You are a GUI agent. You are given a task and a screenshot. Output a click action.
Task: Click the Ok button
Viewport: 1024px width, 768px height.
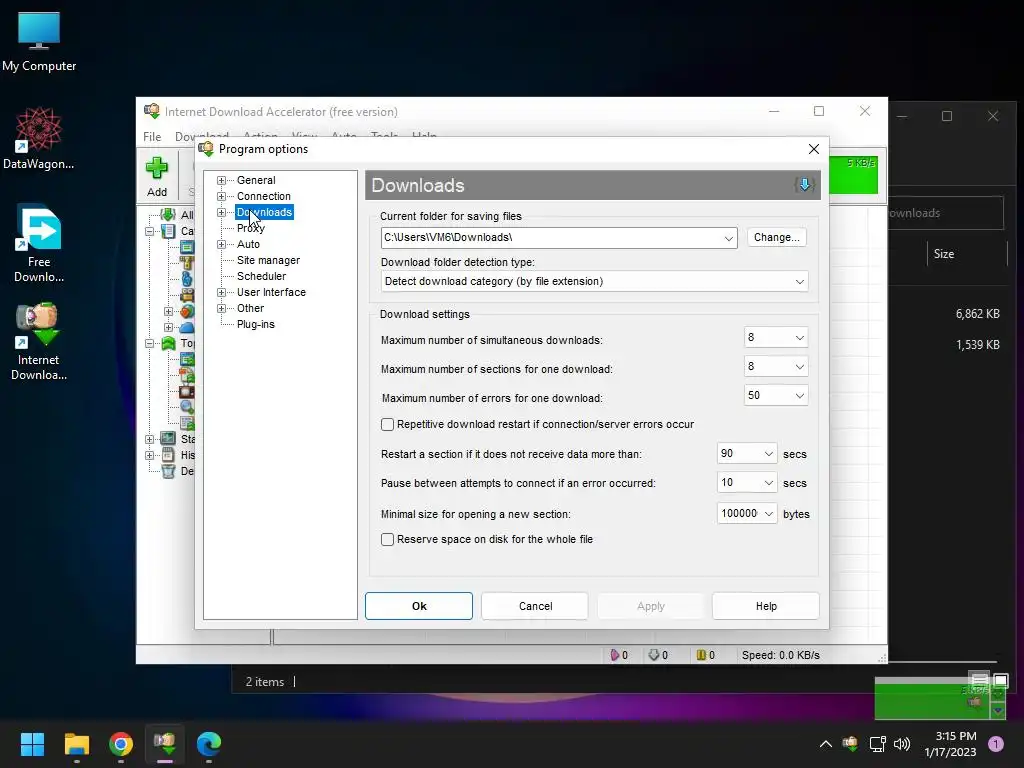[419, 606]
